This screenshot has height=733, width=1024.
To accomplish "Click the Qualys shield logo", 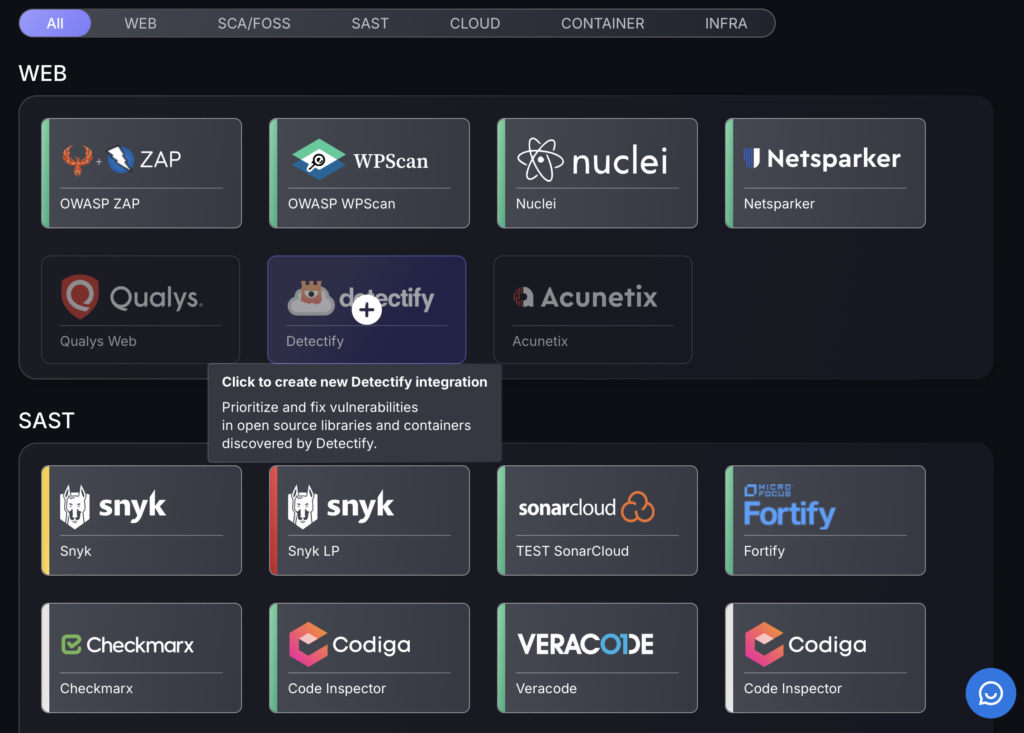I will click(x=80, y=297).
